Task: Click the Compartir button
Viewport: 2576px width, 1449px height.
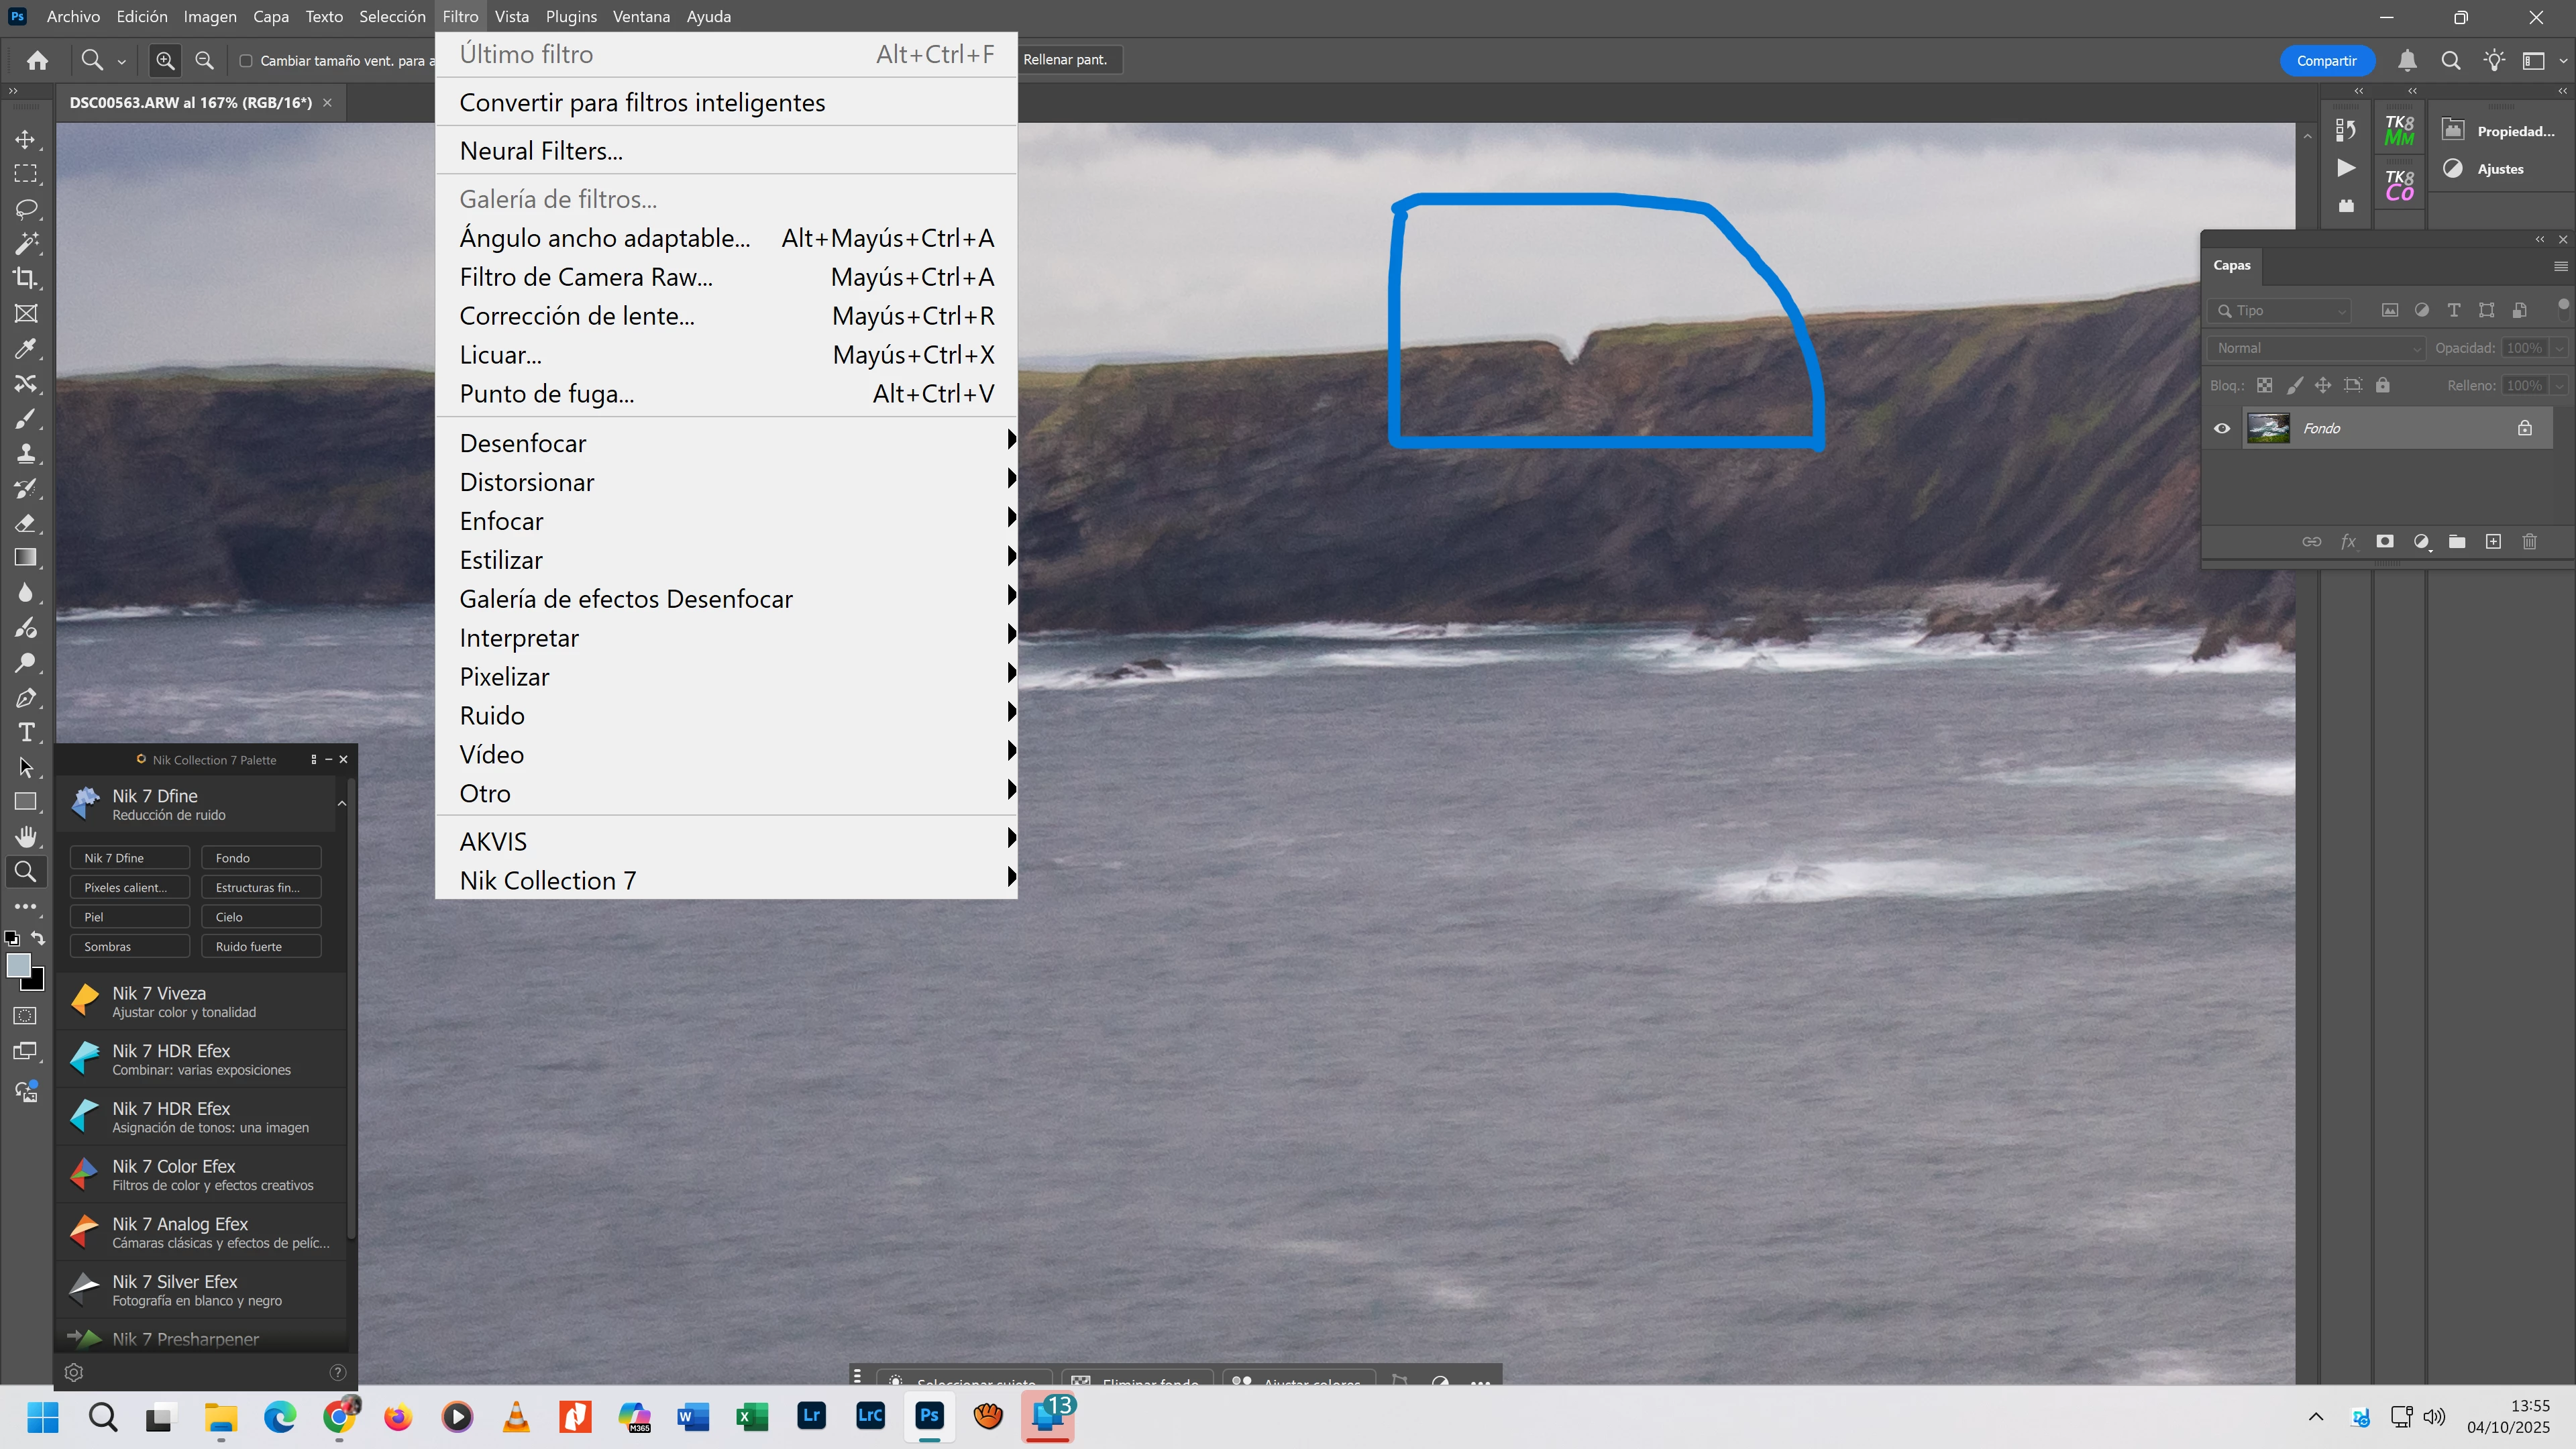Action: point(2326,61)
